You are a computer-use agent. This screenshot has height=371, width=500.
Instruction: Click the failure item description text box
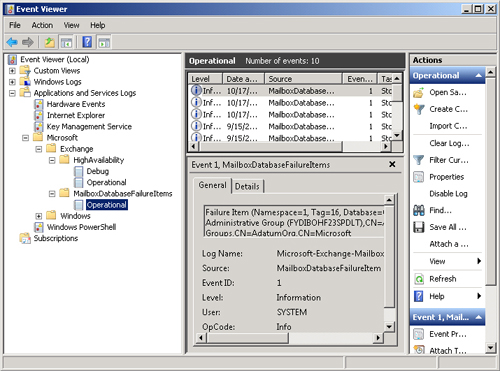pos(294,222)
